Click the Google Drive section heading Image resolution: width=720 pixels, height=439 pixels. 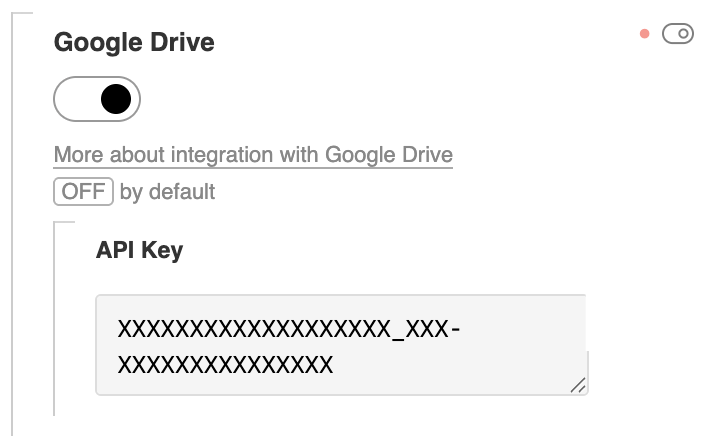pyautogui.click(x=134, y=42)
